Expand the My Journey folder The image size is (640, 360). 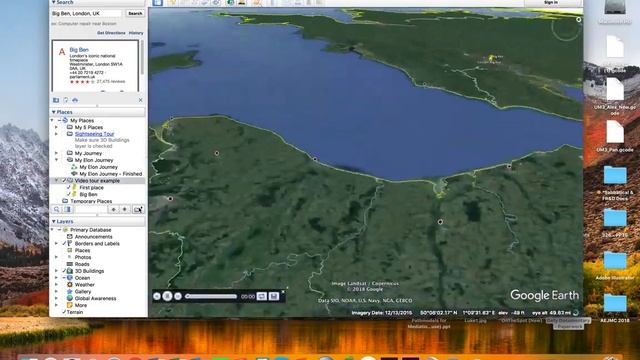(x=56, y=153)
